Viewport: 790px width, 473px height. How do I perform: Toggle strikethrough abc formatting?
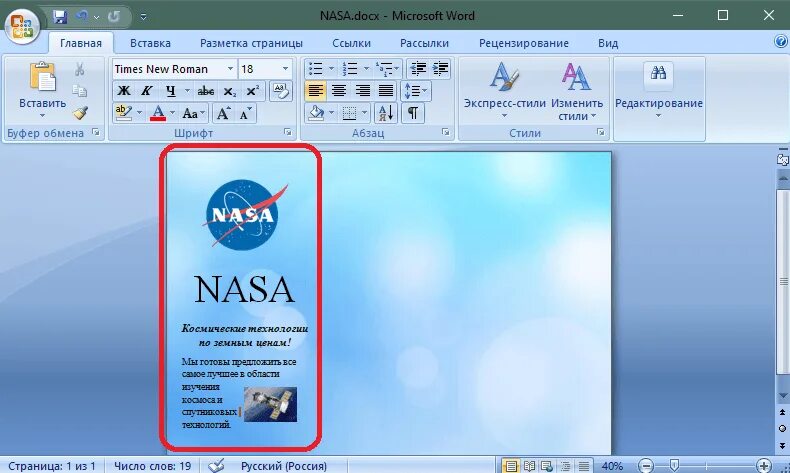206,91
